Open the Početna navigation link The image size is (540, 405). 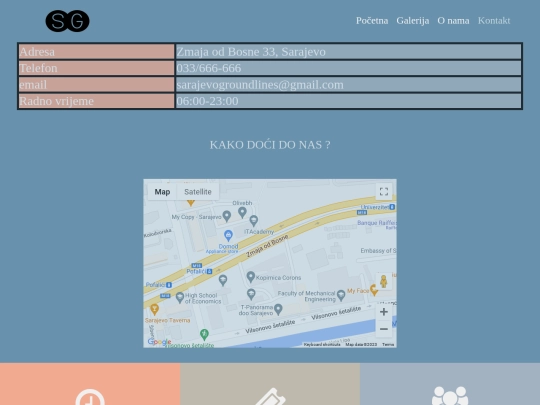(x=372, y=21)
